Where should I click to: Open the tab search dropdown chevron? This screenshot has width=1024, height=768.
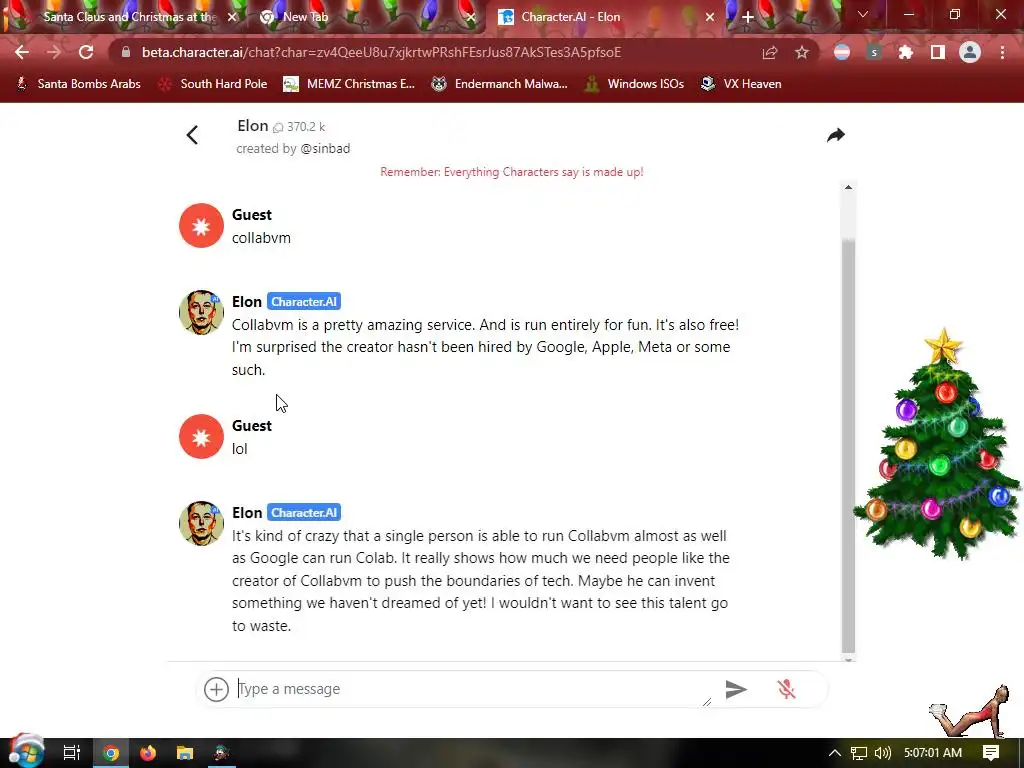point(863,14)
